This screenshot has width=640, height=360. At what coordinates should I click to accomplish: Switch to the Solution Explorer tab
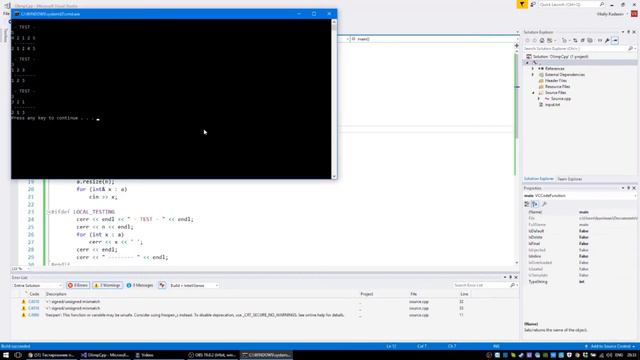click(x=538, y=179)
